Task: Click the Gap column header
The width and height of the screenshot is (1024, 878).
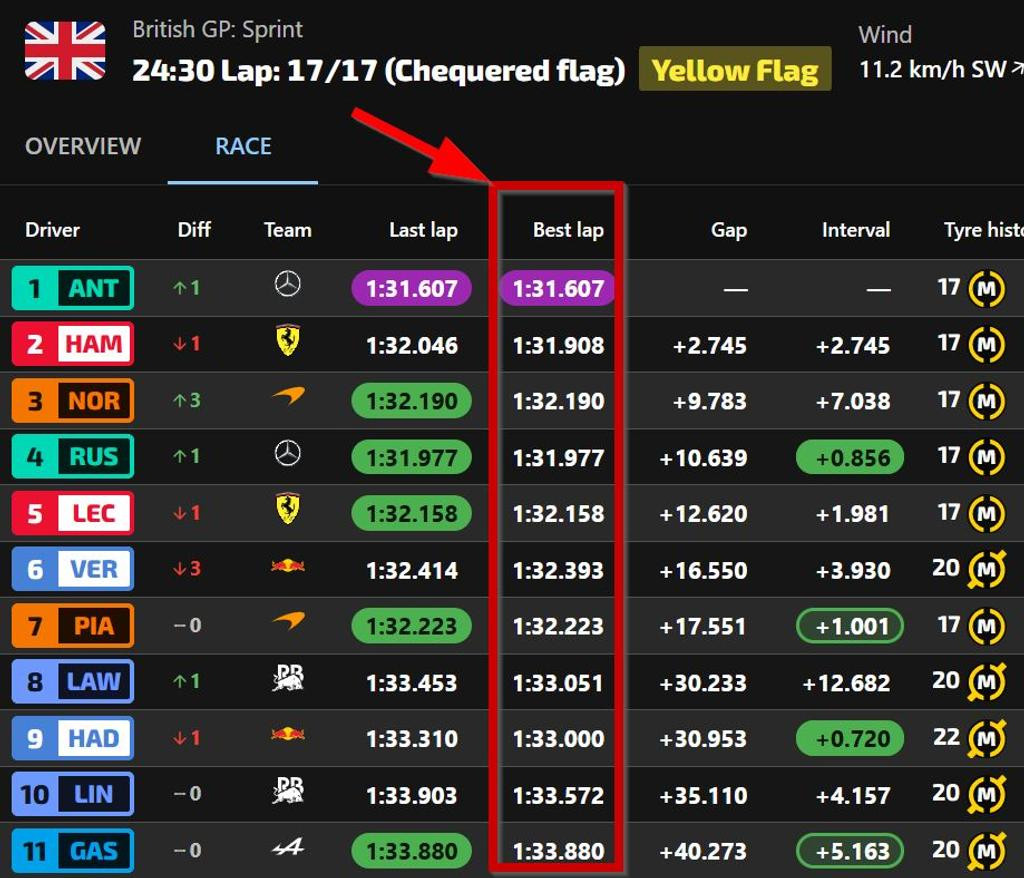Action: click(x=729, y=230)
